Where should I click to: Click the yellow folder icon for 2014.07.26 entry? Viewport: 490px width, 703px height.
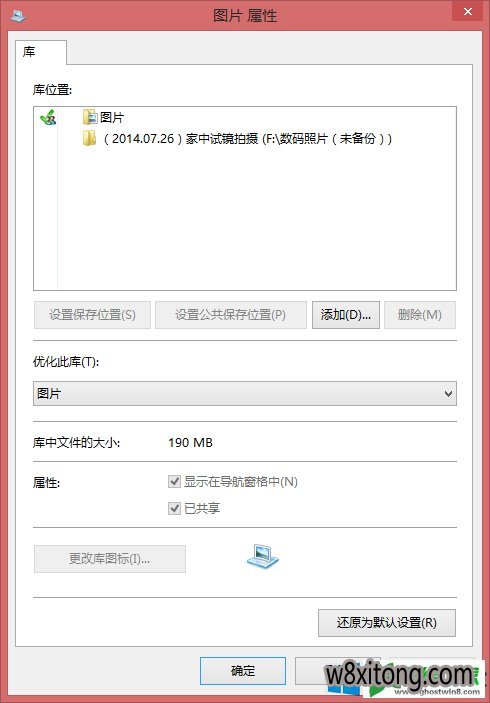[x=89, y=138]
